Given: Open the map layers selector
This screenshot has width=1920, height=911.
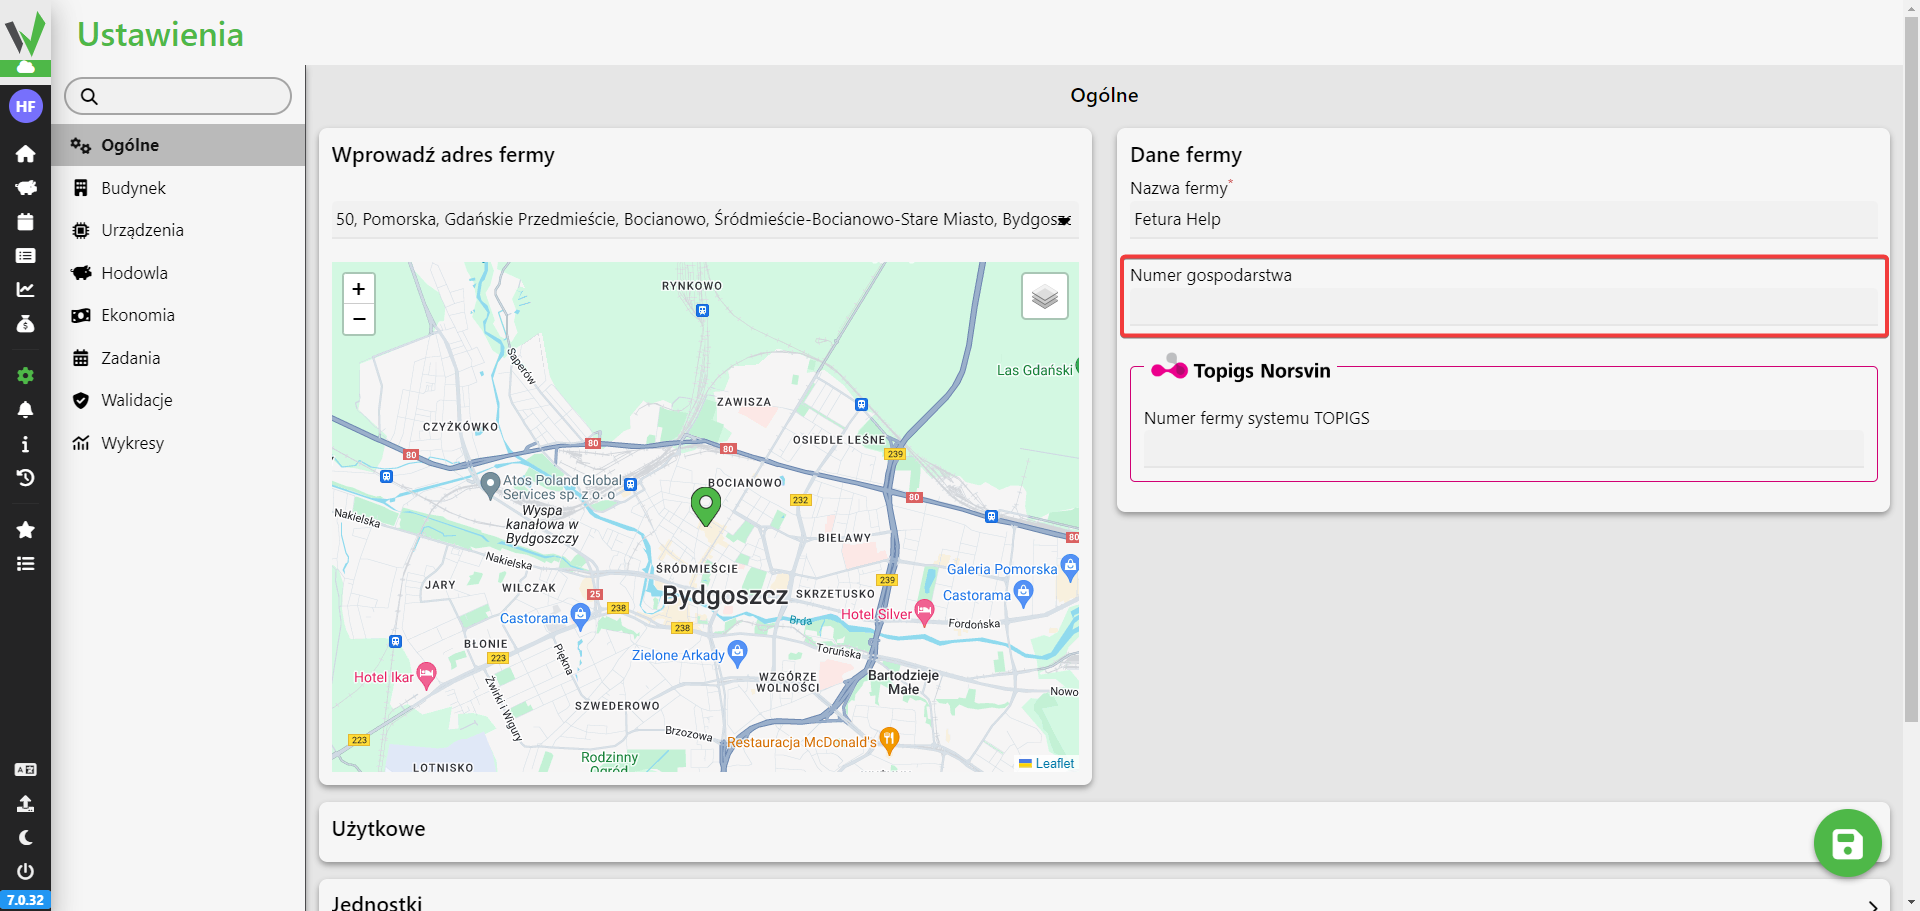Looking at the screenshot, I should coord(1044,297).
